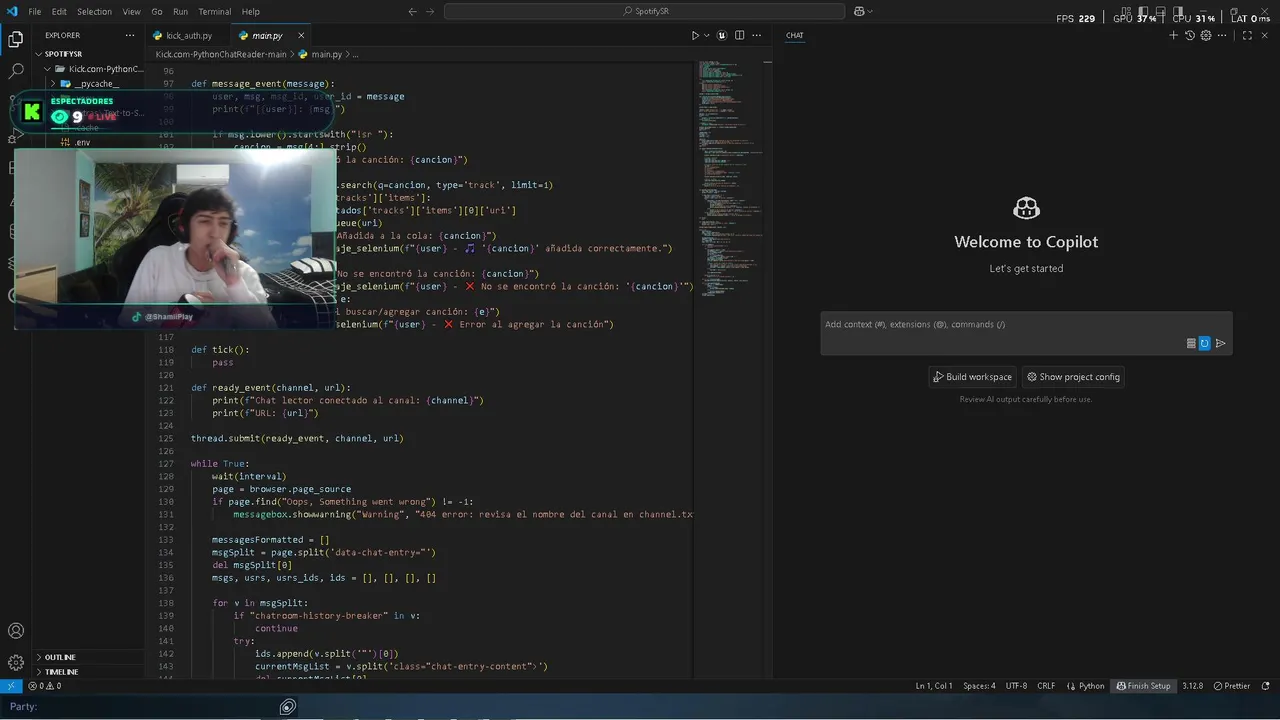Click Show project config button
Image resolution: width=1280 pixels, height=720 pixels.
click(x=1073, y=377)
